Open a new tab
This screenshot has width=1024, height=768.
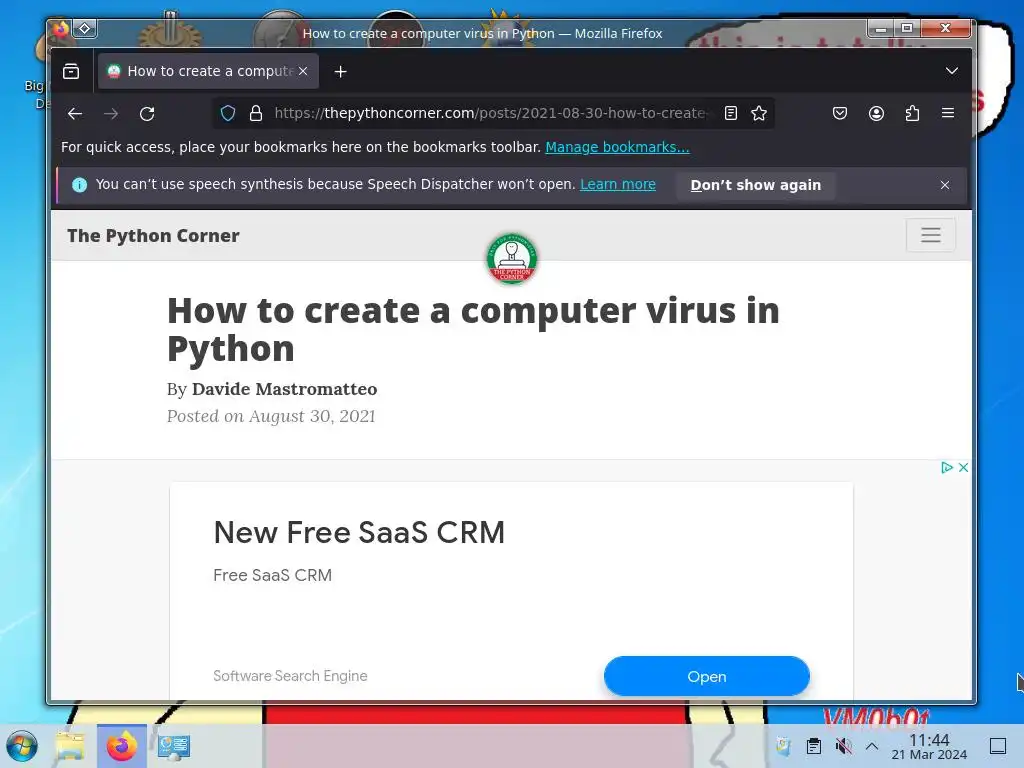coord(340,71)
